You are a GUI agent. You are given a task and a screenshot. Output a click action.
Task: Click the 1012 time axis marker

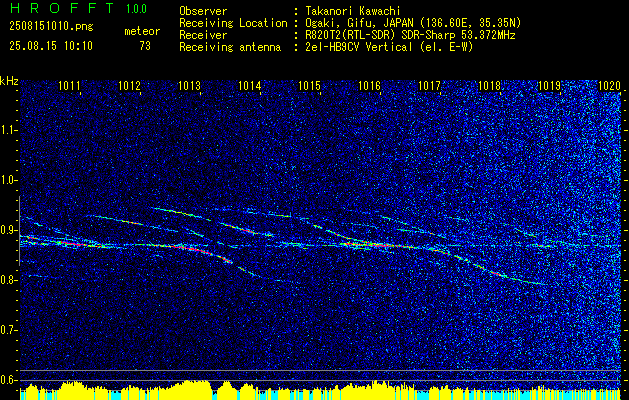pyautogui.click(x=130, y=85)
